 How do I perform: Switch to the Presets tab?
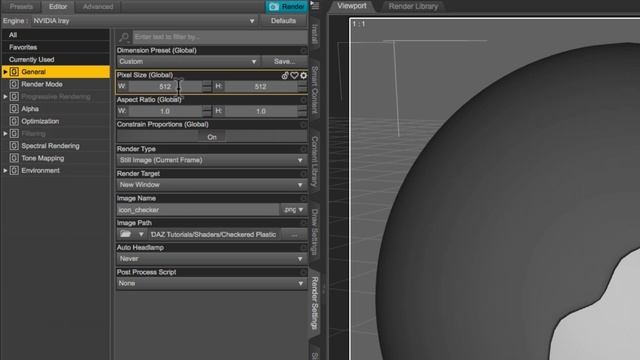coord(21,7)
